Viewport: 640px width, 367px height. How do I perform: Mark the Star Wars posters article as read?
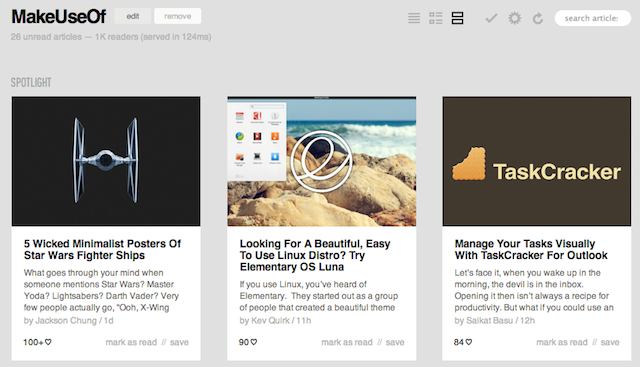[131, 342]
